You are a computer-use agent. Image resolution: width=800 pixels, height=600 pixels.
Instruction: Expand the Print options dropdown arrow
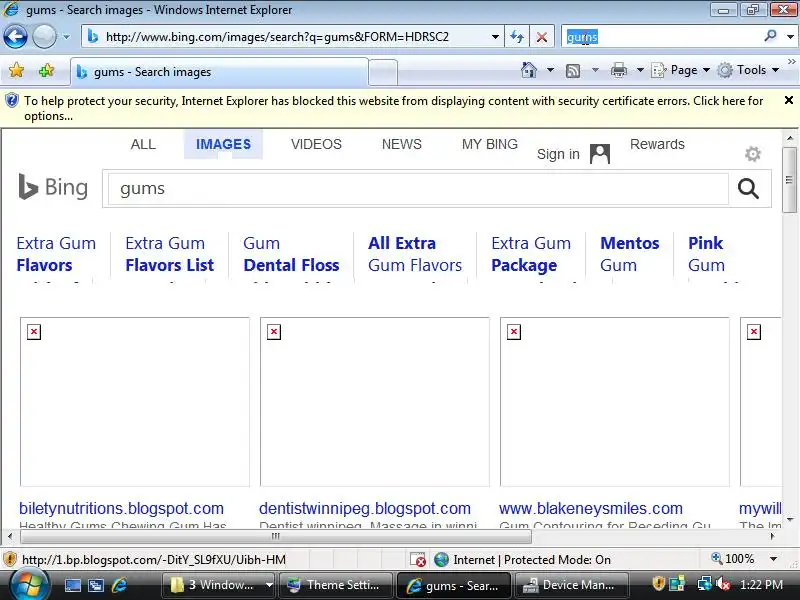click(x=640, y=70)
